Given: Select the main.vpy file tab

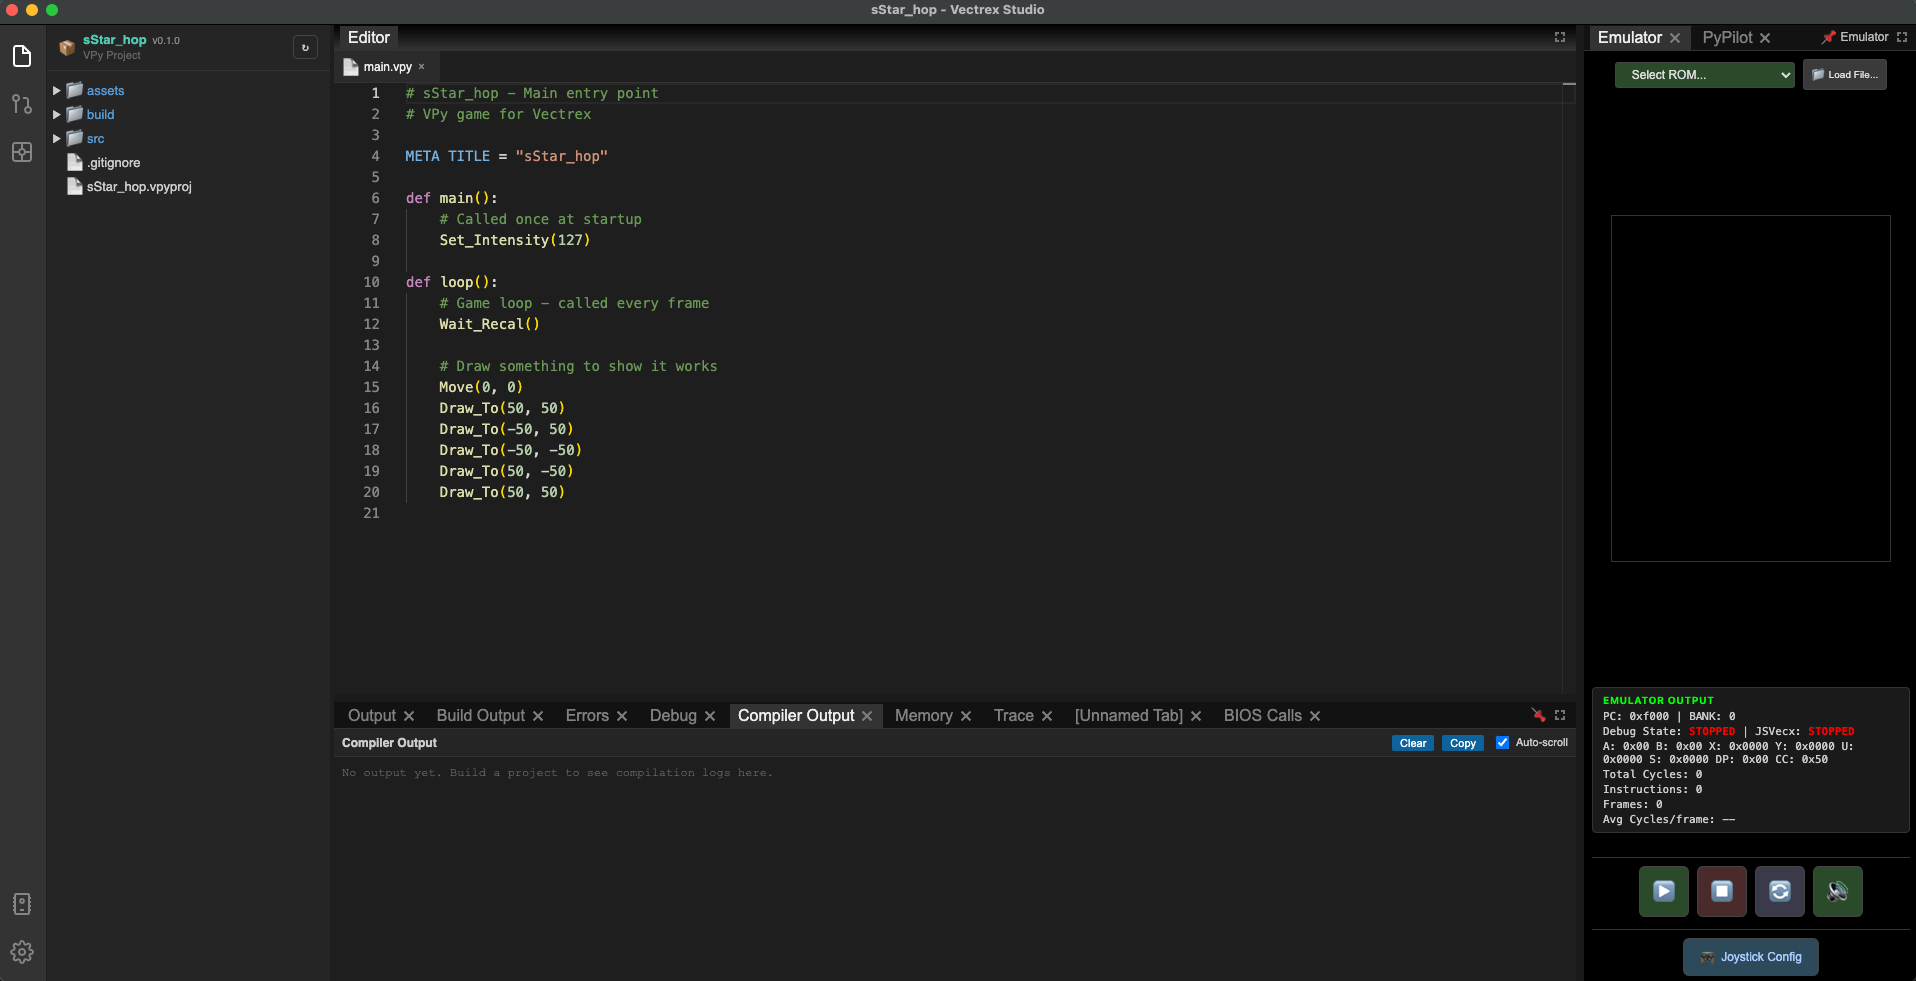Looking at the screenshot, I should point(387,67).
